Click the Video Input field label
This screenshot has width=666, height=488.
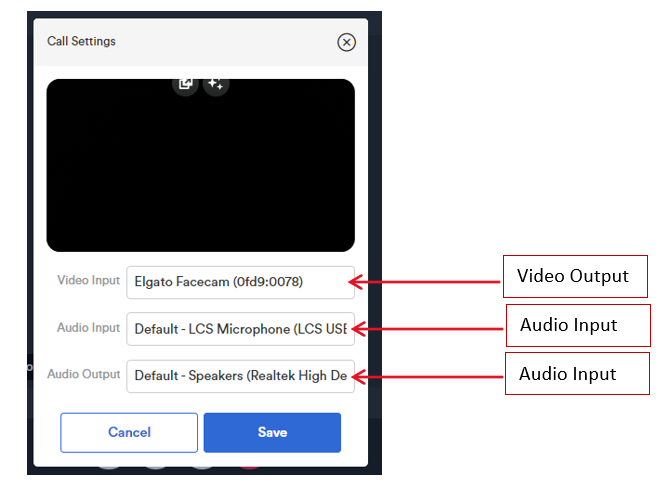coord(89,280)
